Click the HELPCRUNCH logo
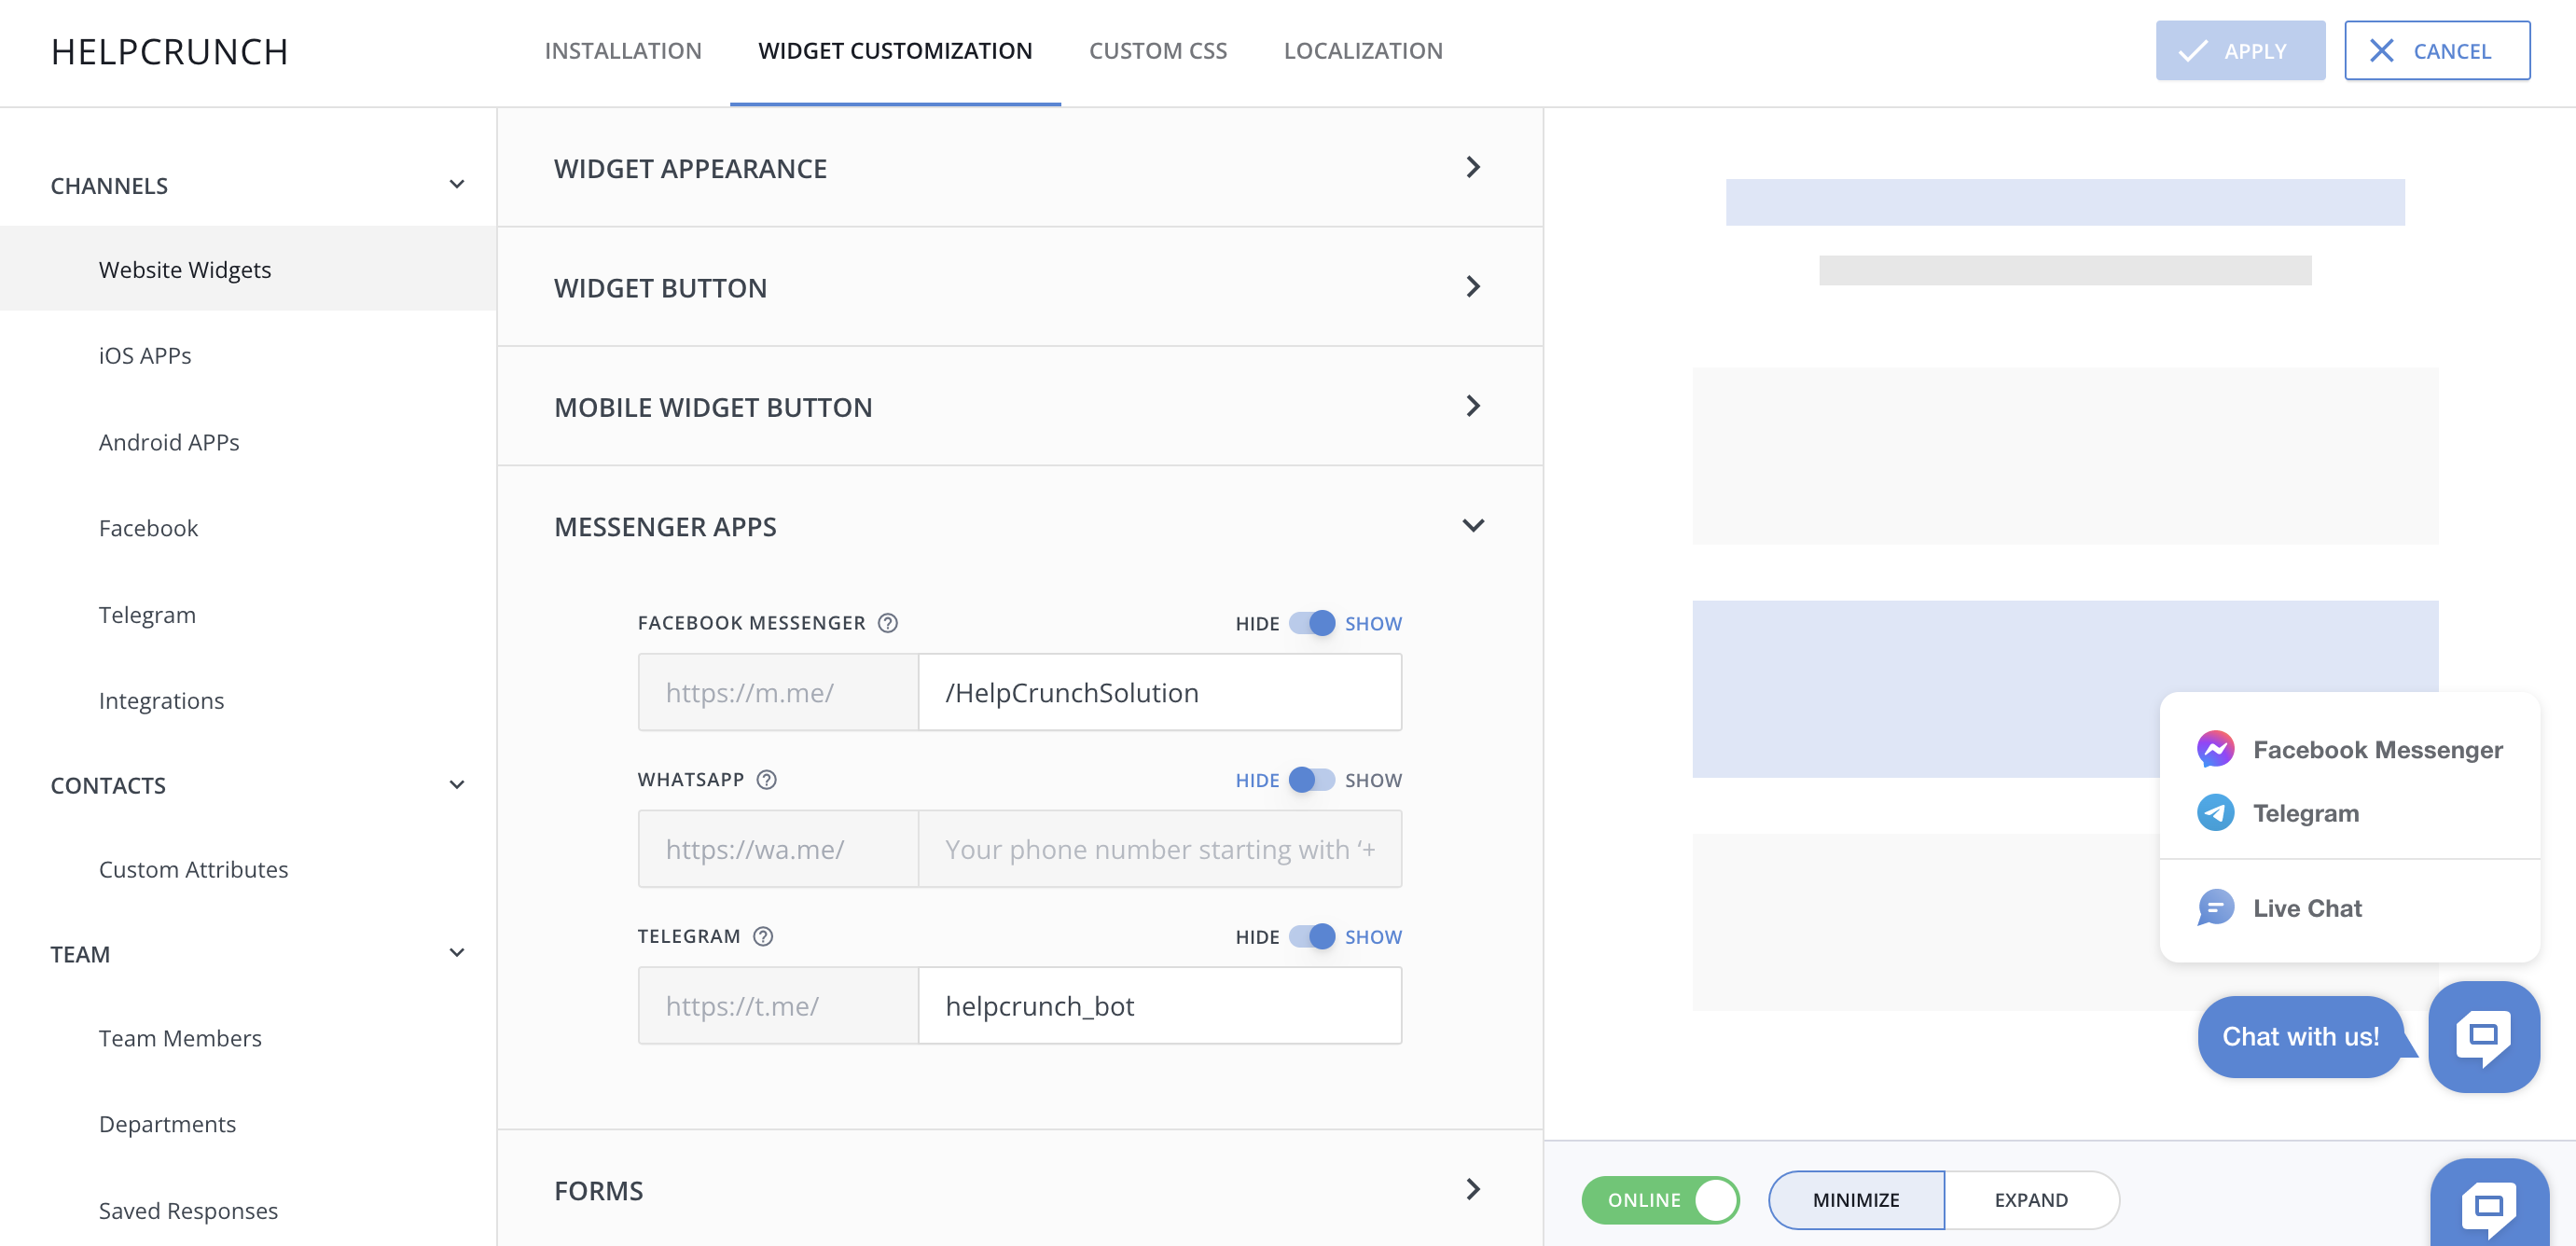Viewport: 2576px width, 1246px height. pyautogui.click(x=169, y=52)
